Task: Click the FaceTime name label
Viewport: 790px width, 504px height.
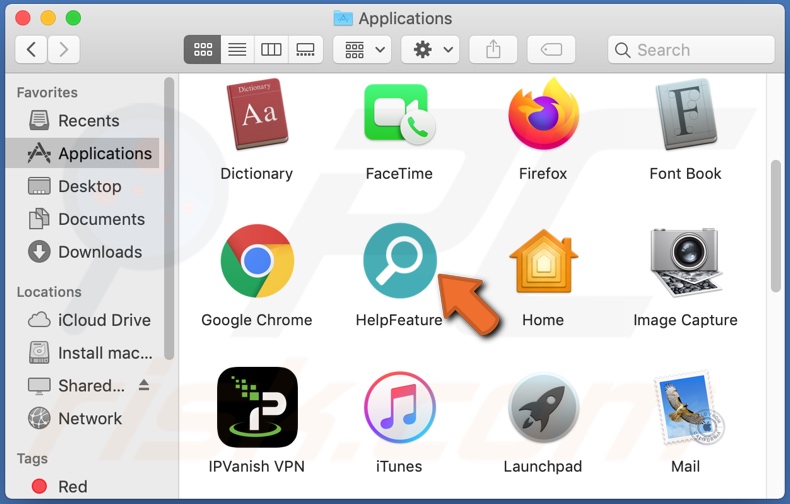Action: tap(399, 173)
